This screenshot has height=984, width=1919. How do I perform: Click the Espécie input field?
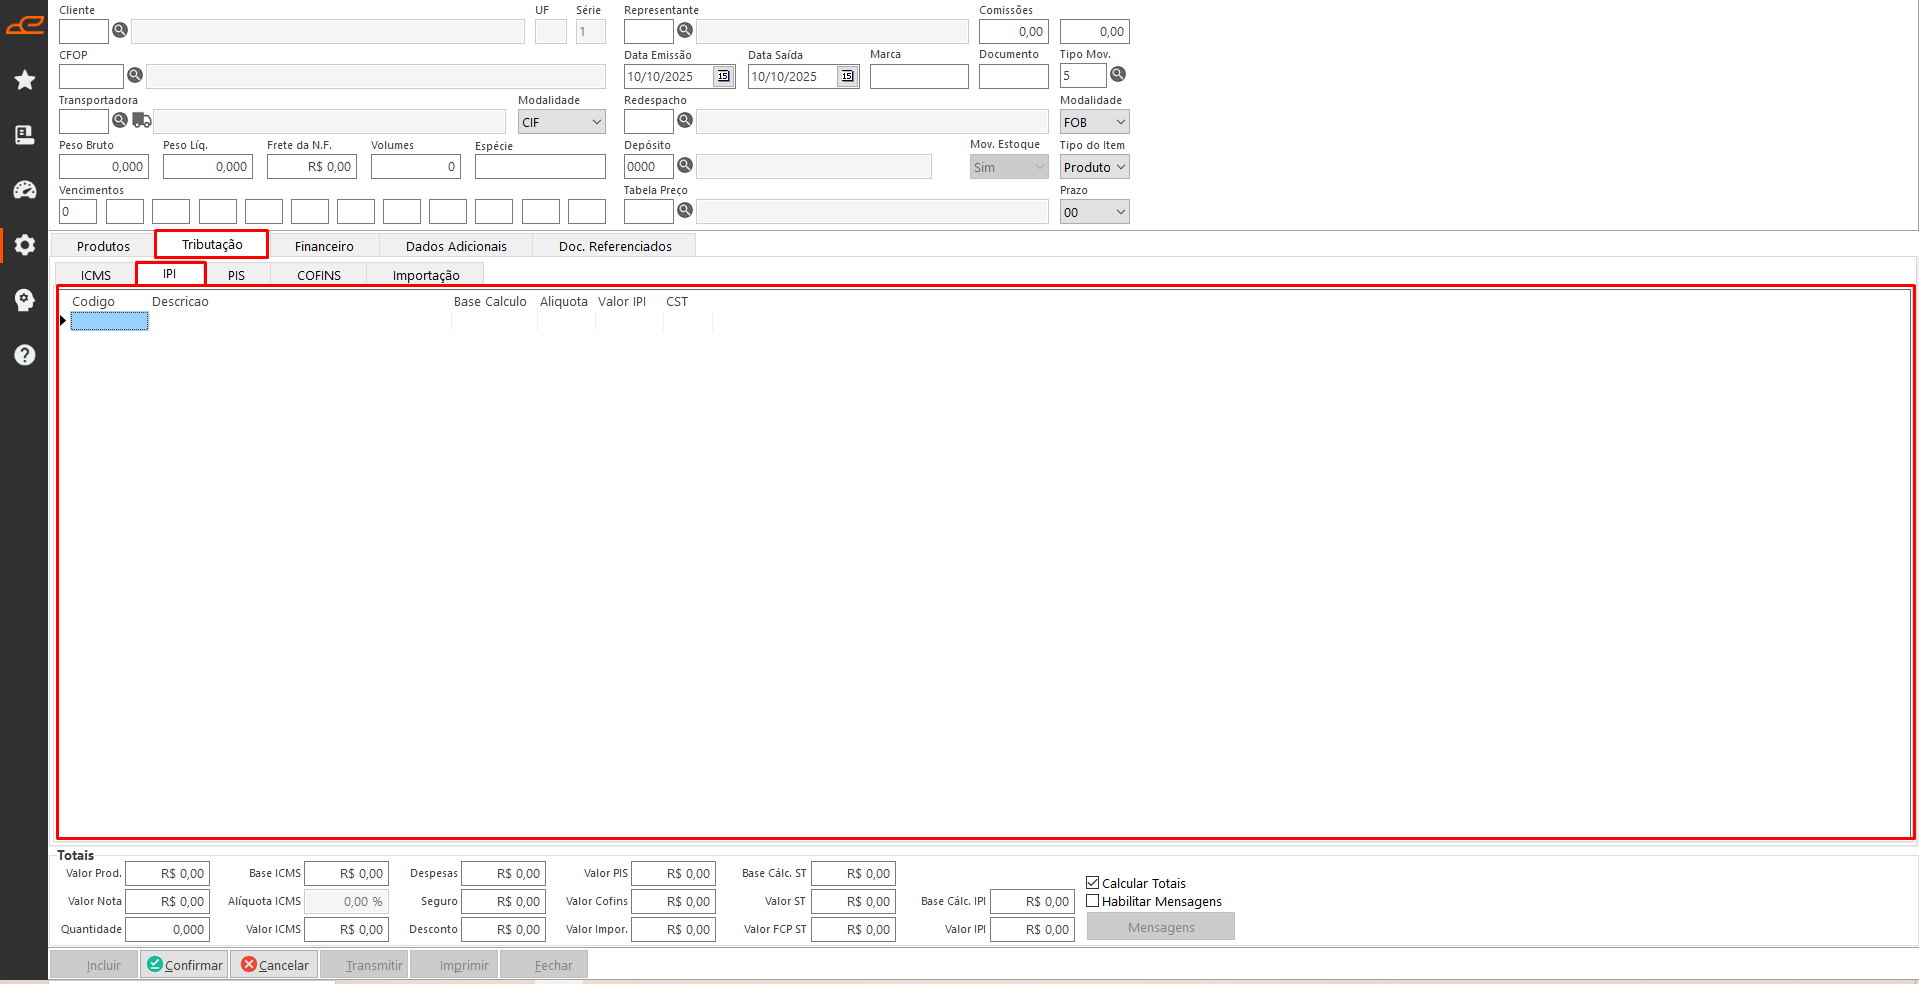[540, 167]
